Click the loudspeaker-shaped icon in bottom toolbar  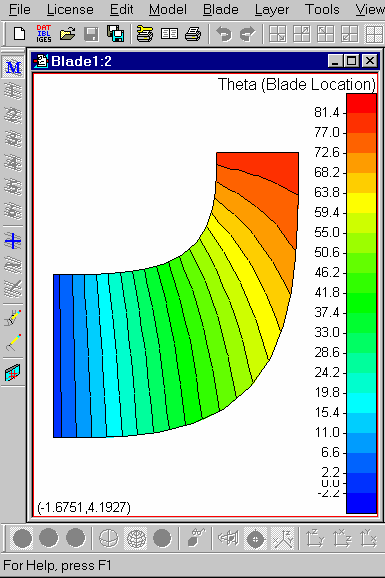[x=228, y=539]
